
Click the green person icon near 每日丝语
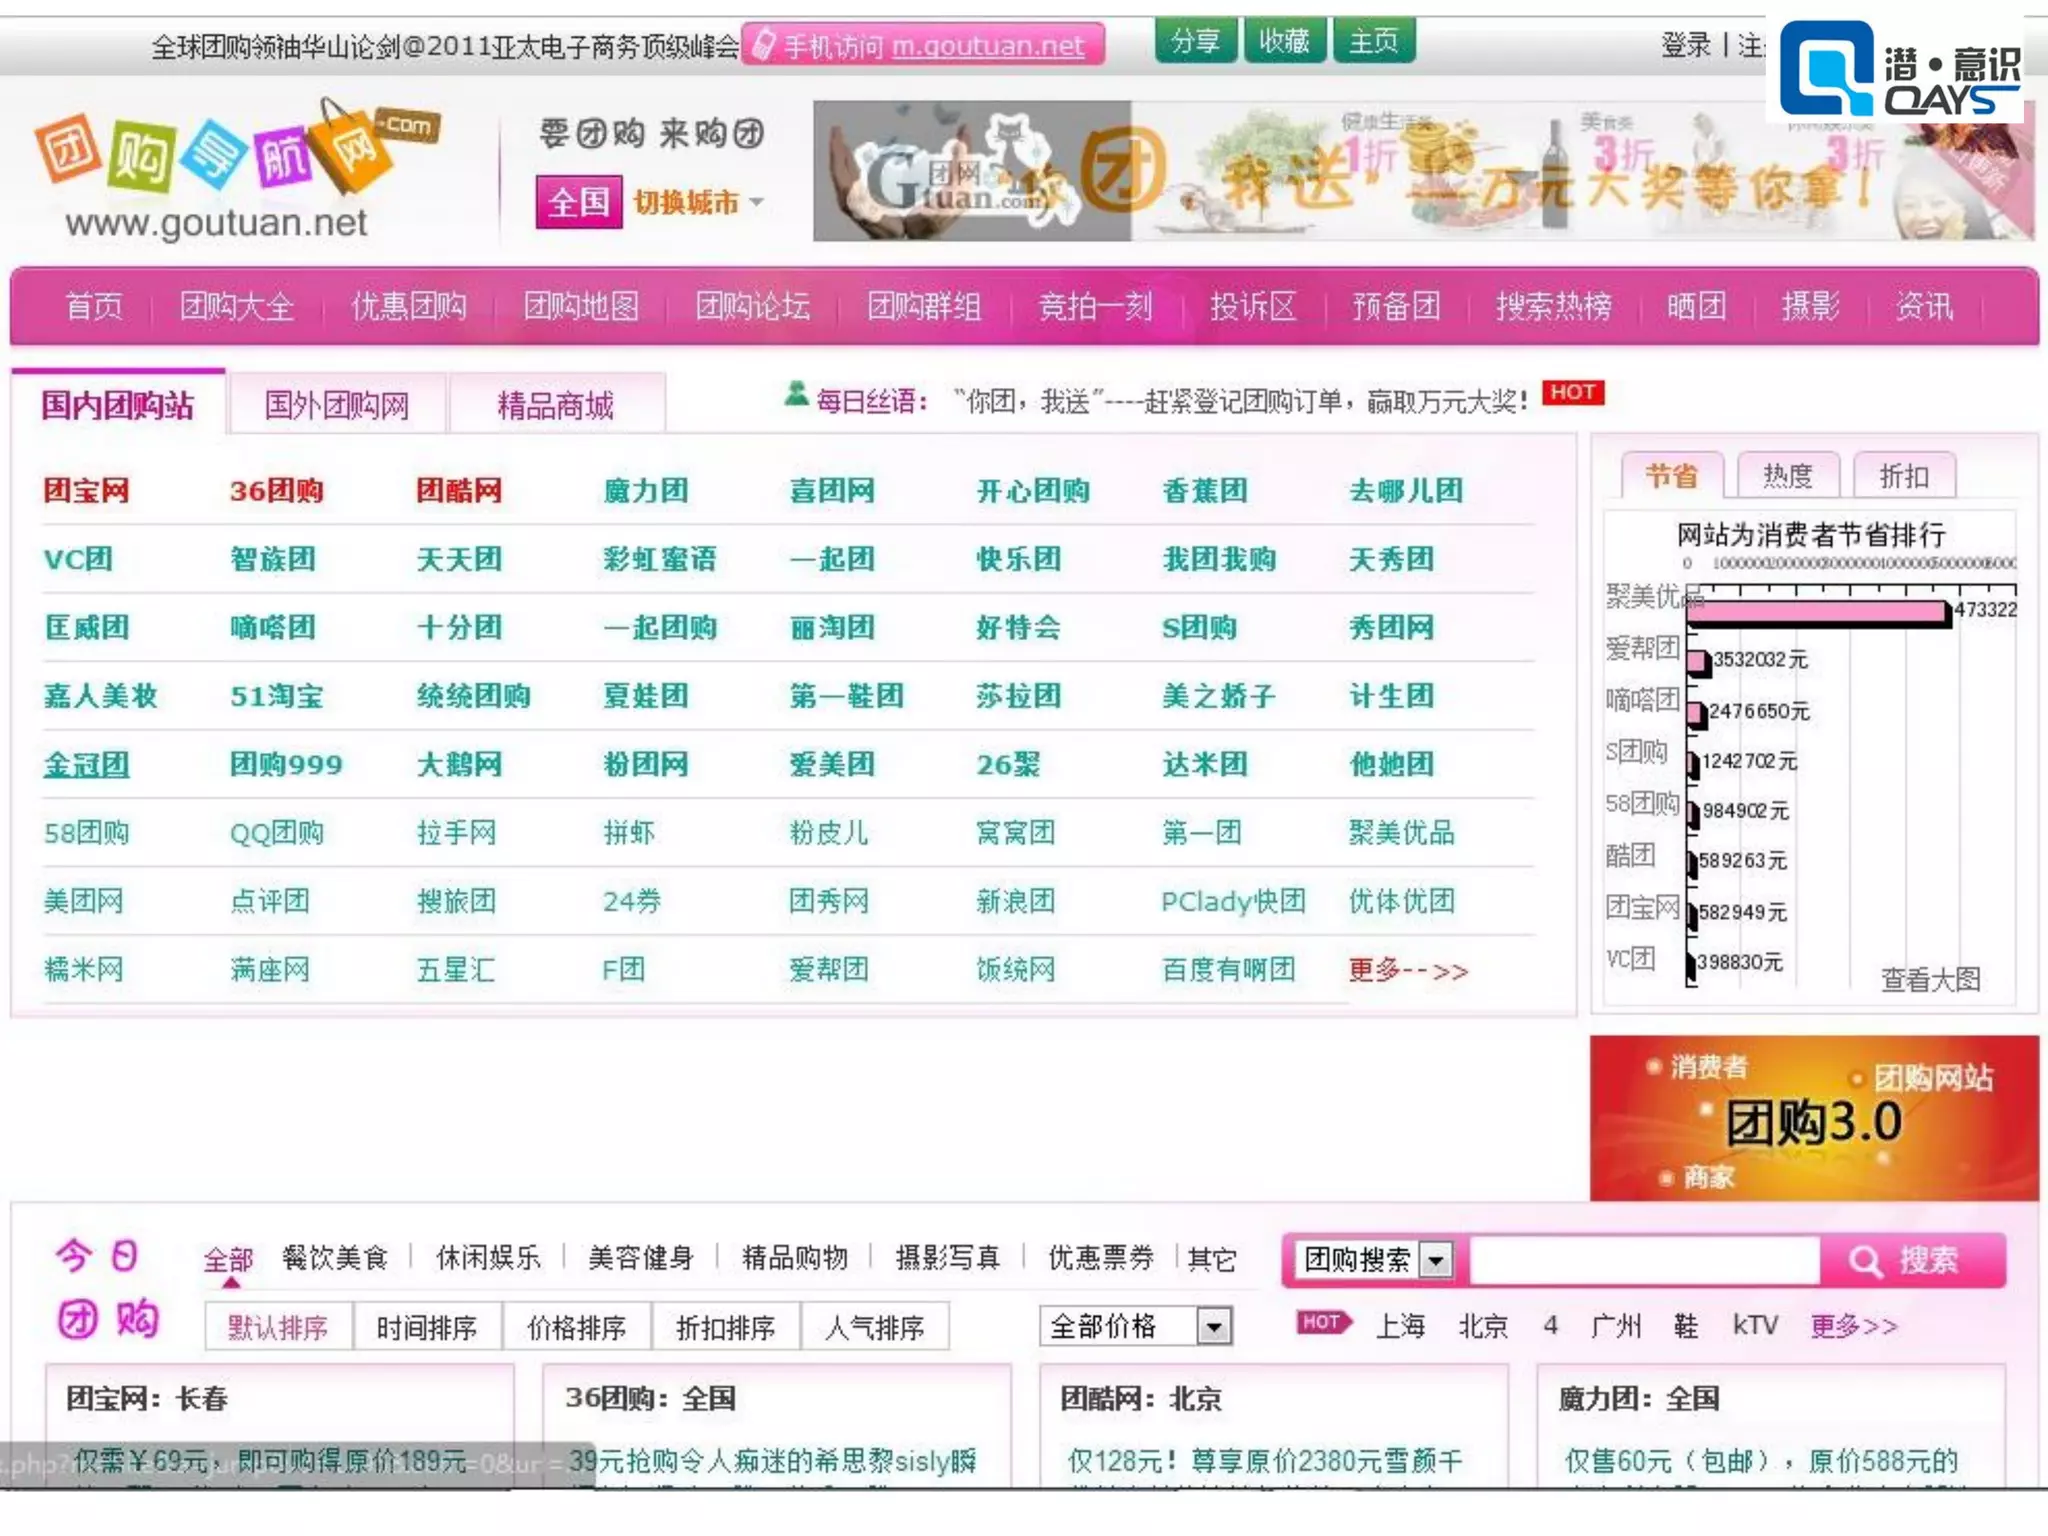796,396
